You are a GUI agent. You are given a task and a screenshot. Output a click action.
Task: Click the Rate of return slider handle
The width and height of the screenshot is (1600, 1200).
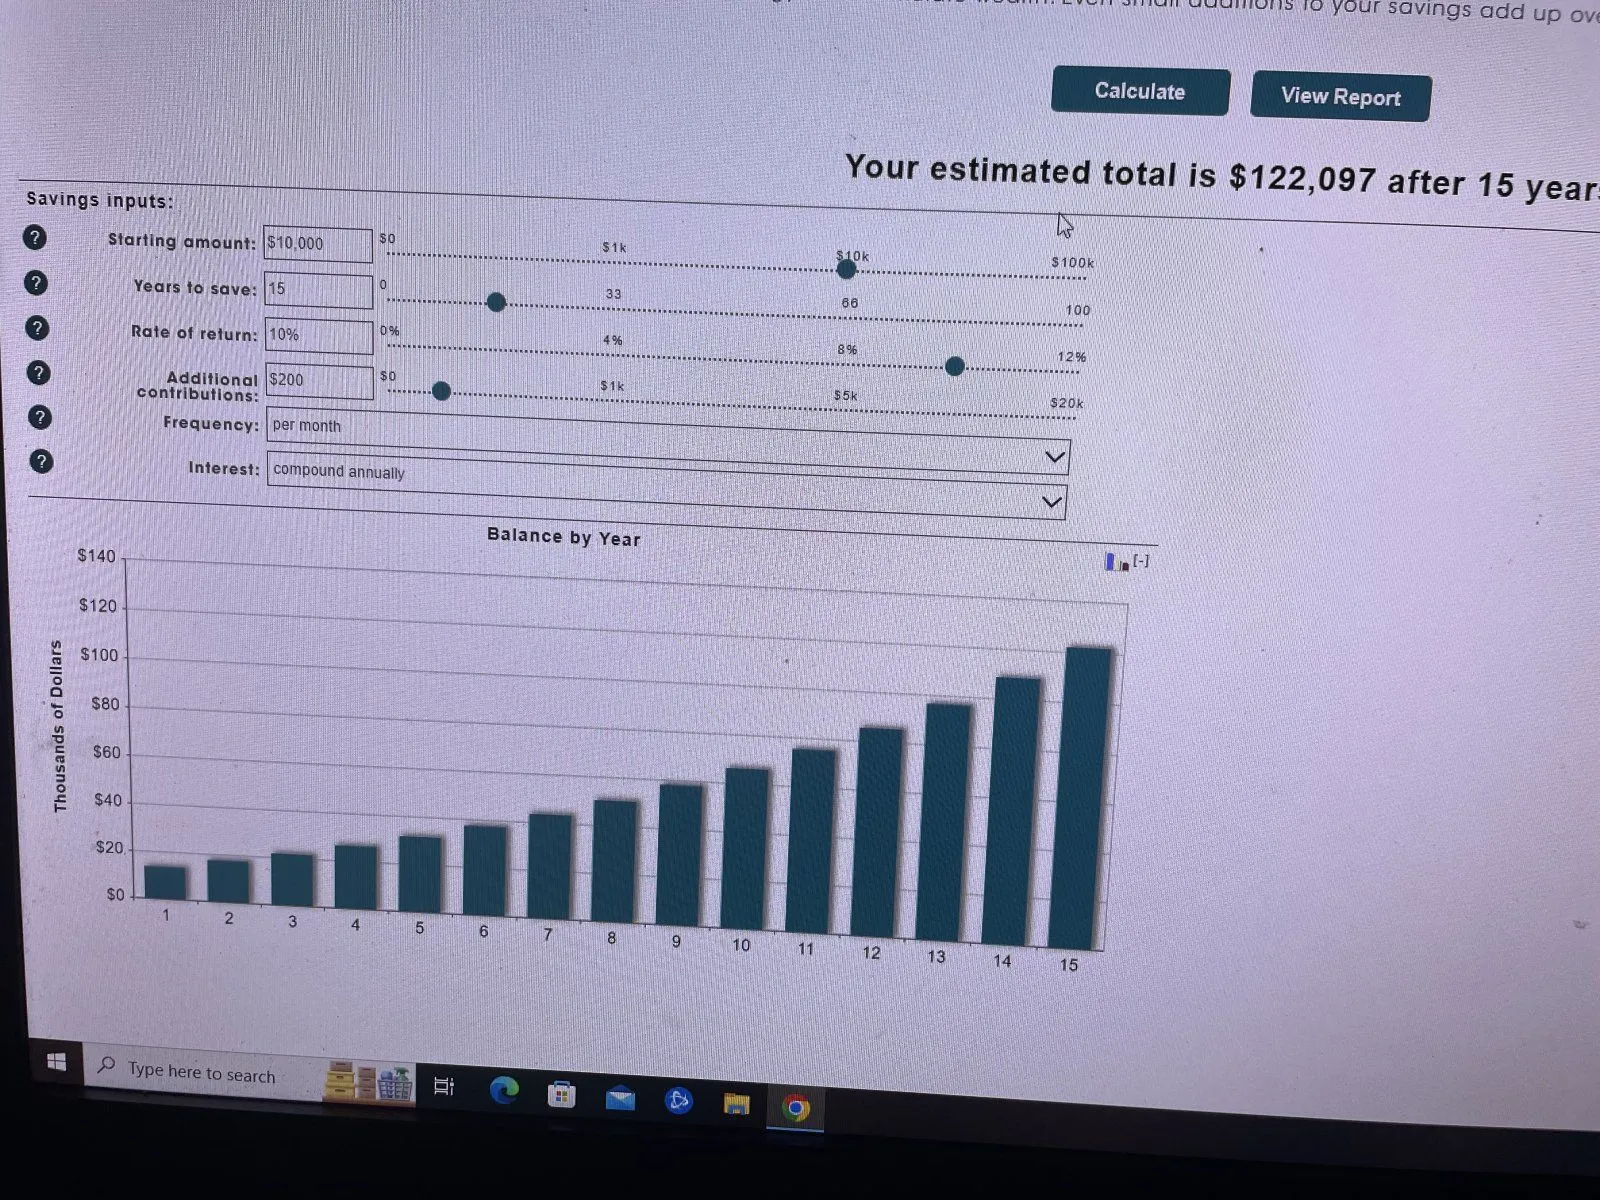point(955,366)
